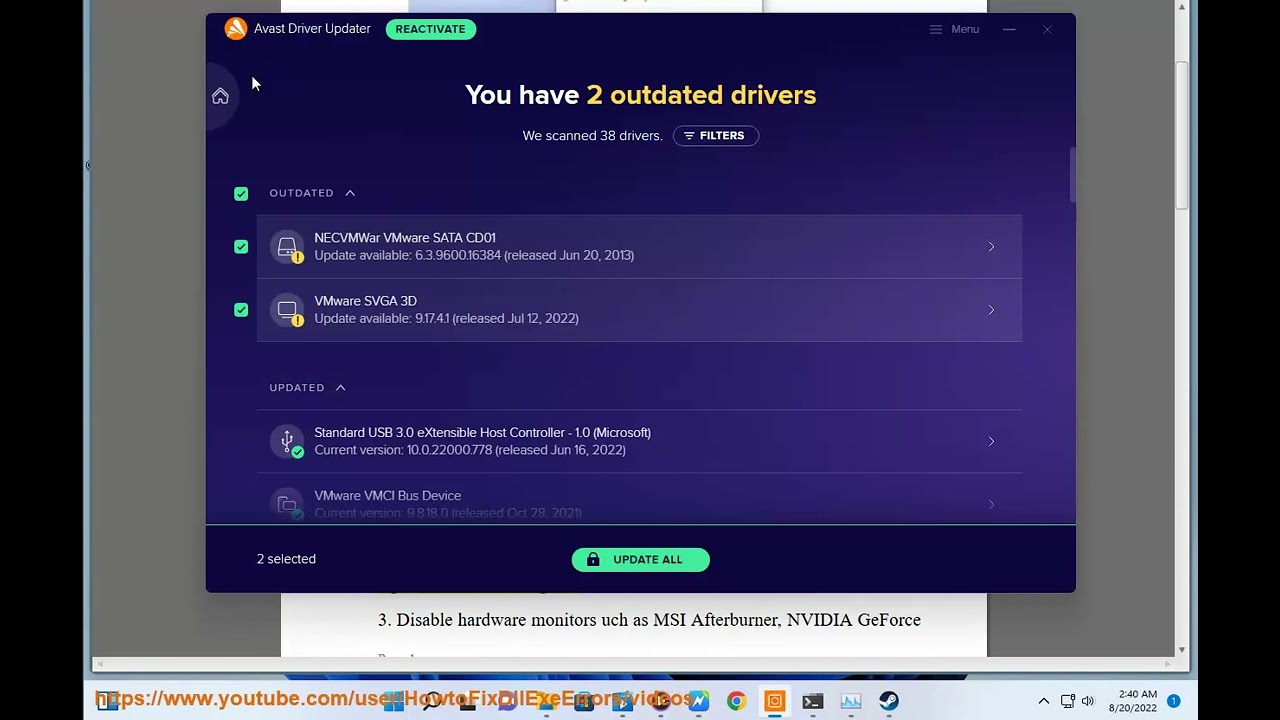Viewport: 1280px width, 720px height.
Task: Click the REACTIVATE button
Action: 431,29
